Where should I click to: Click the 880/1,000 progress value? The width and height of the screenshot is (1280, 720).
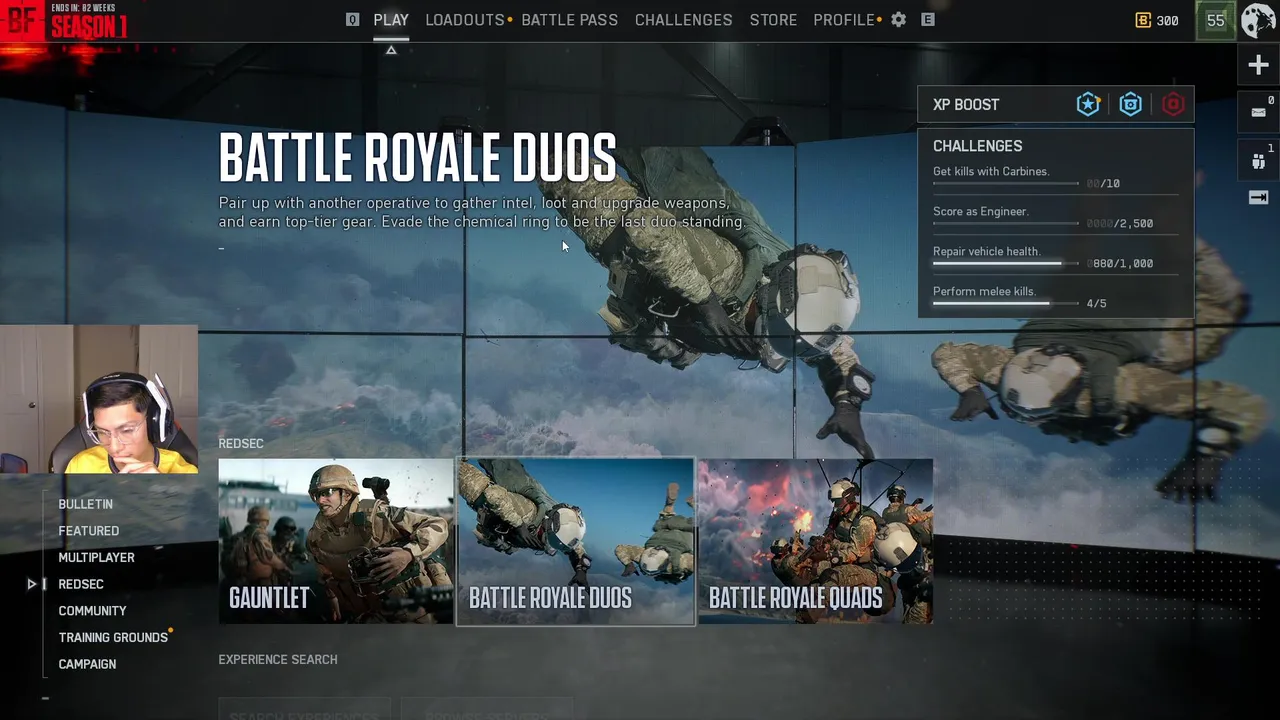(1120, 264)
